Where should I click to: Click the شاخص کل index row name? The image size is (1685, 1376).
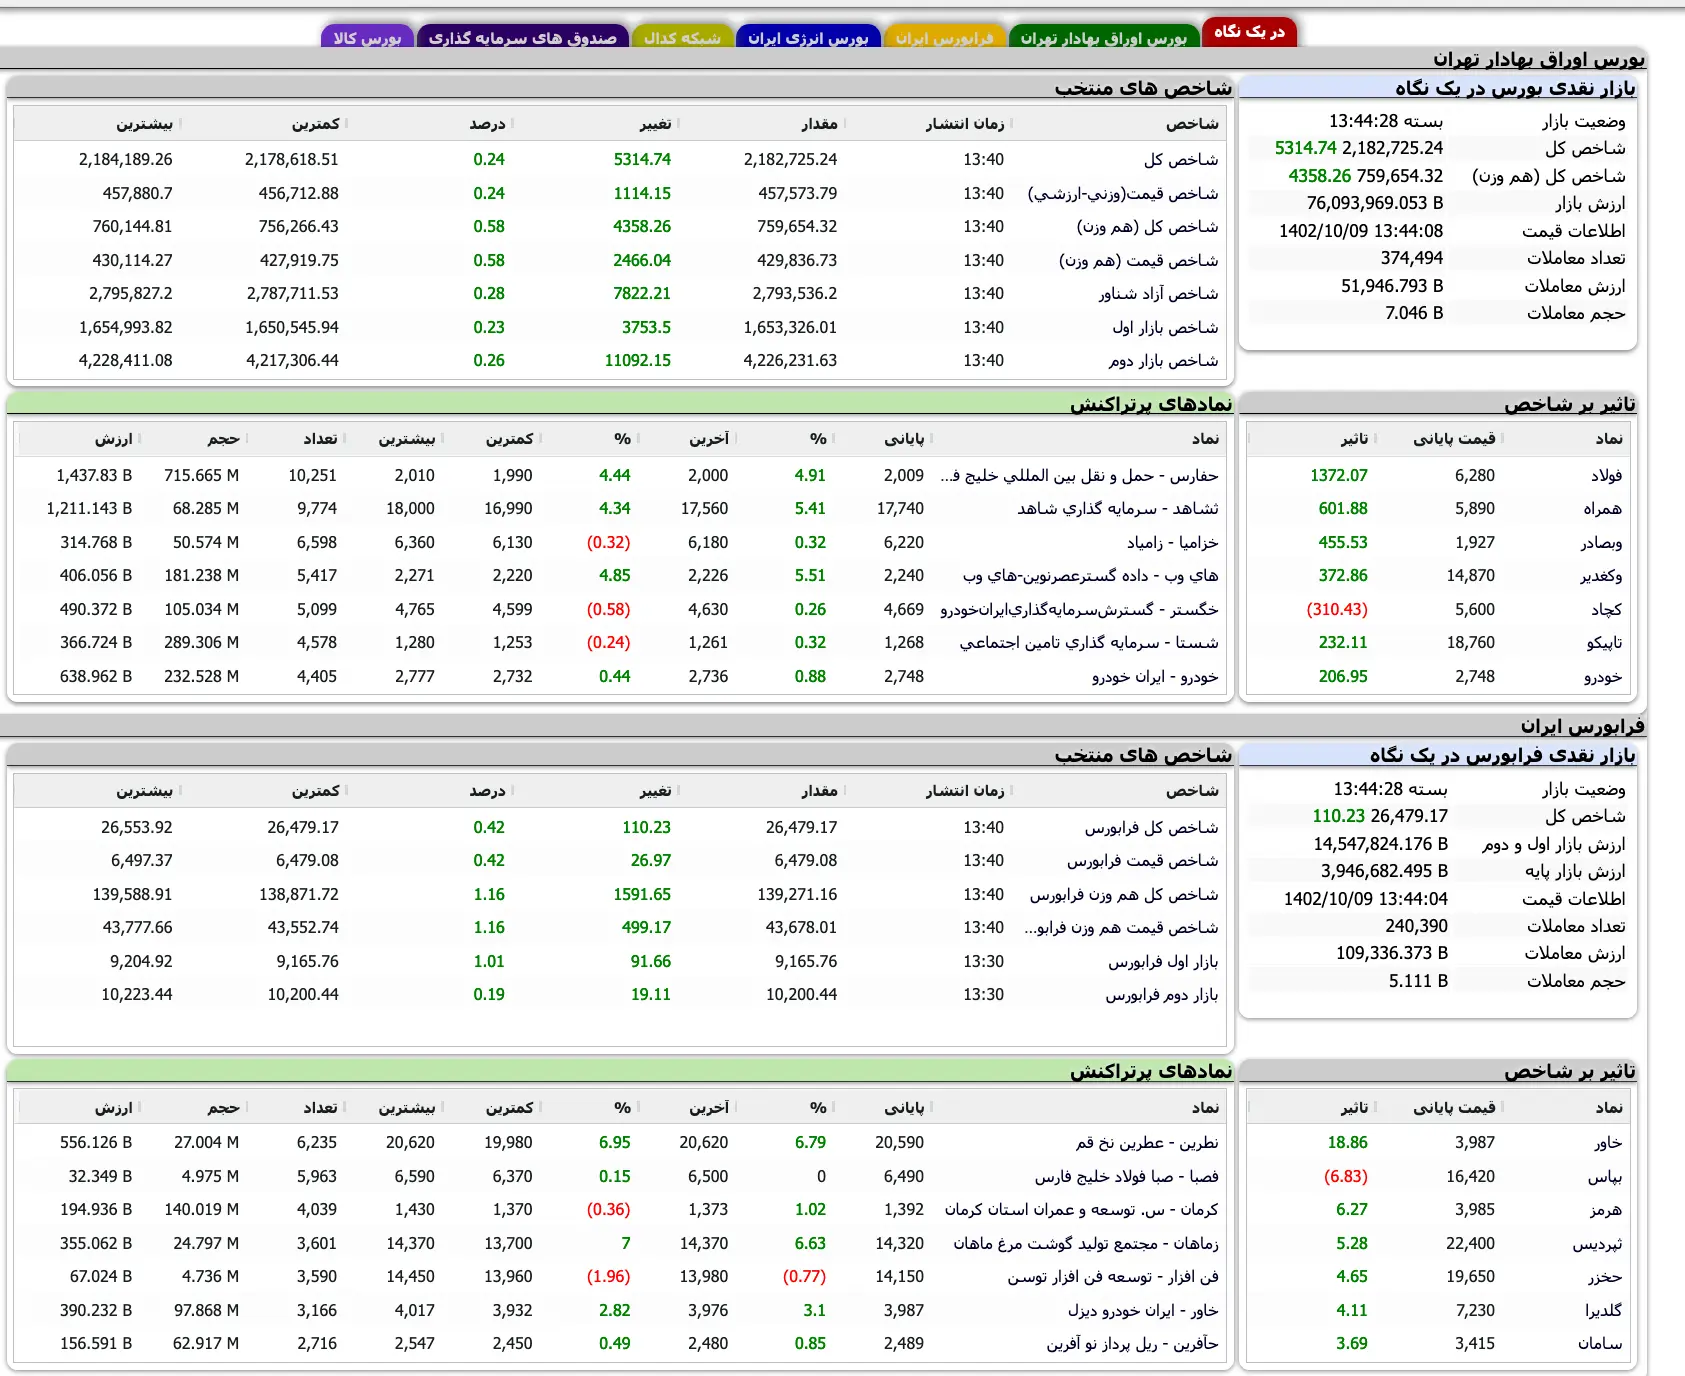coord(1181,160)
